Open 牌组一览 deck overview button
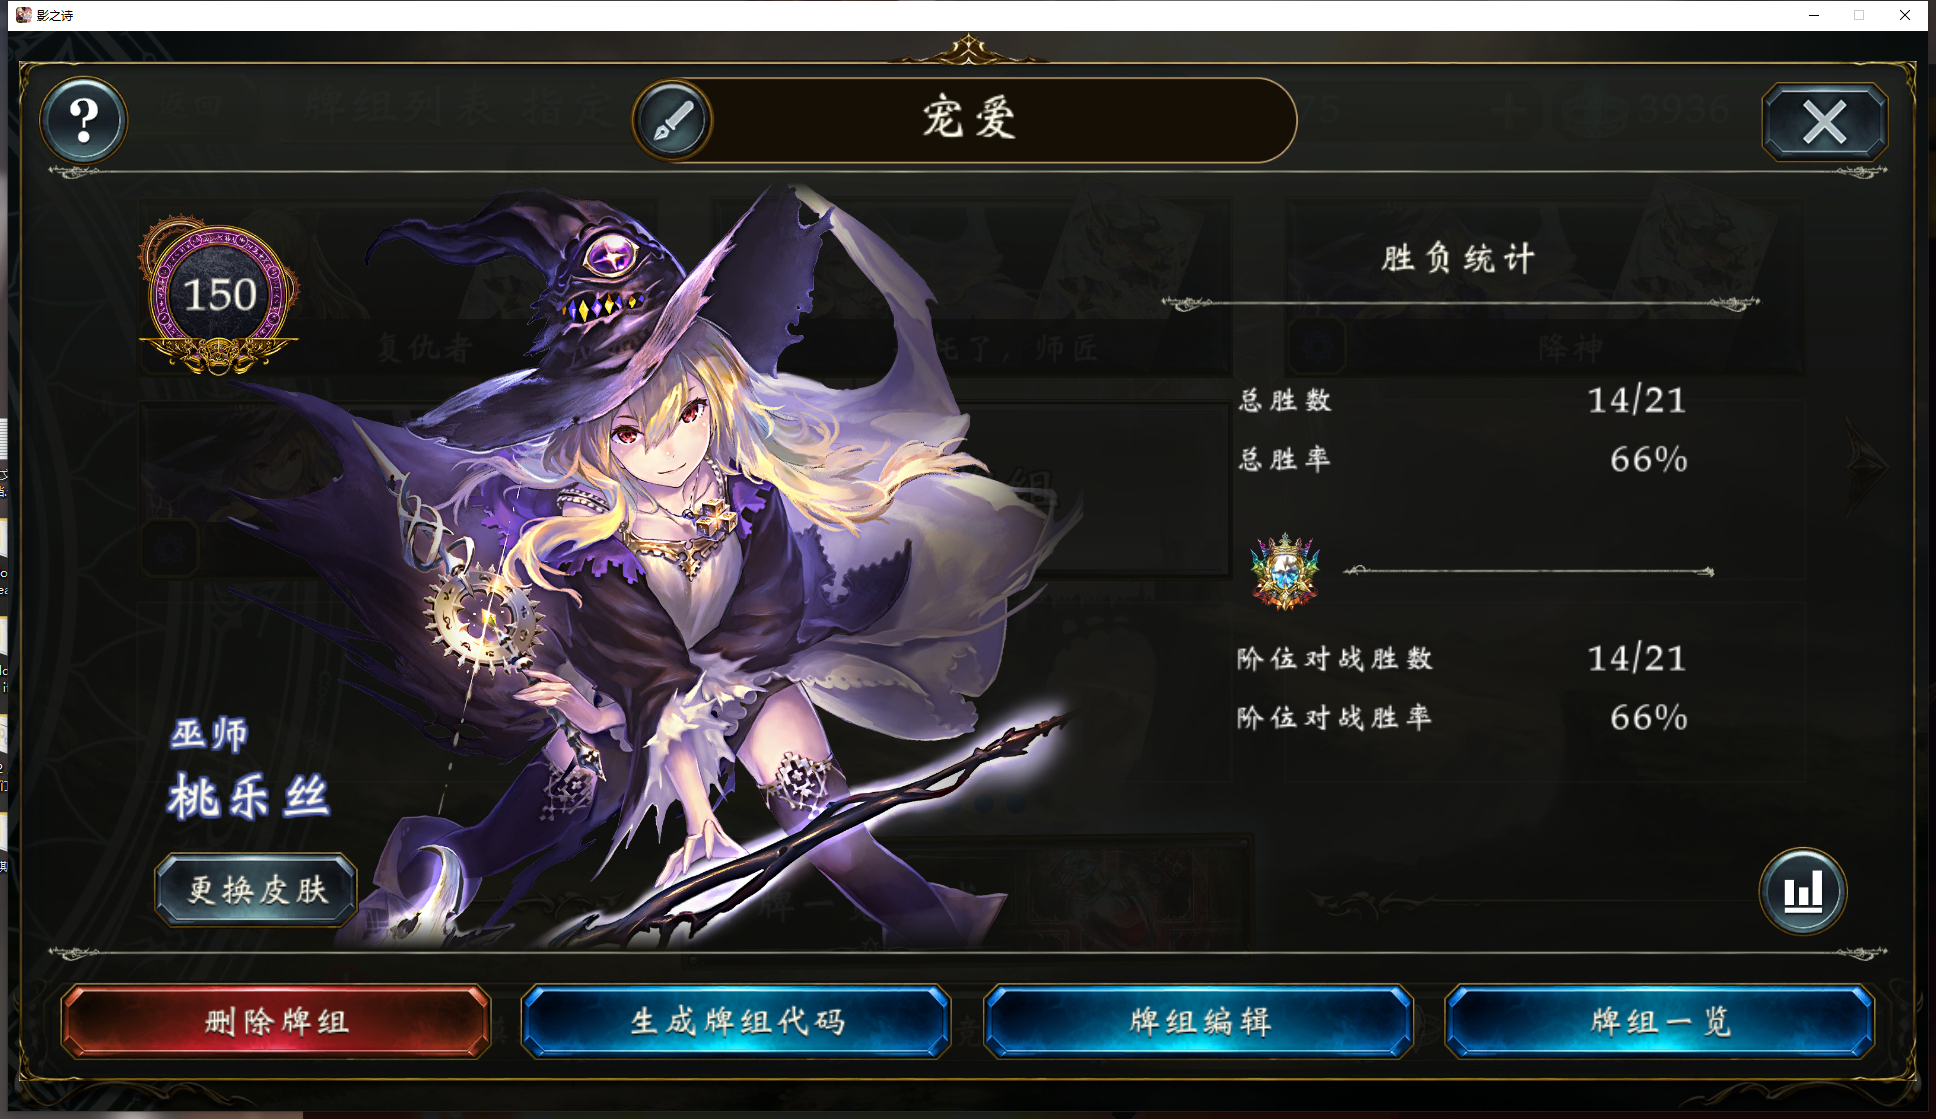This screenshot has width=1936, height=1119. pos(1660,1021)
